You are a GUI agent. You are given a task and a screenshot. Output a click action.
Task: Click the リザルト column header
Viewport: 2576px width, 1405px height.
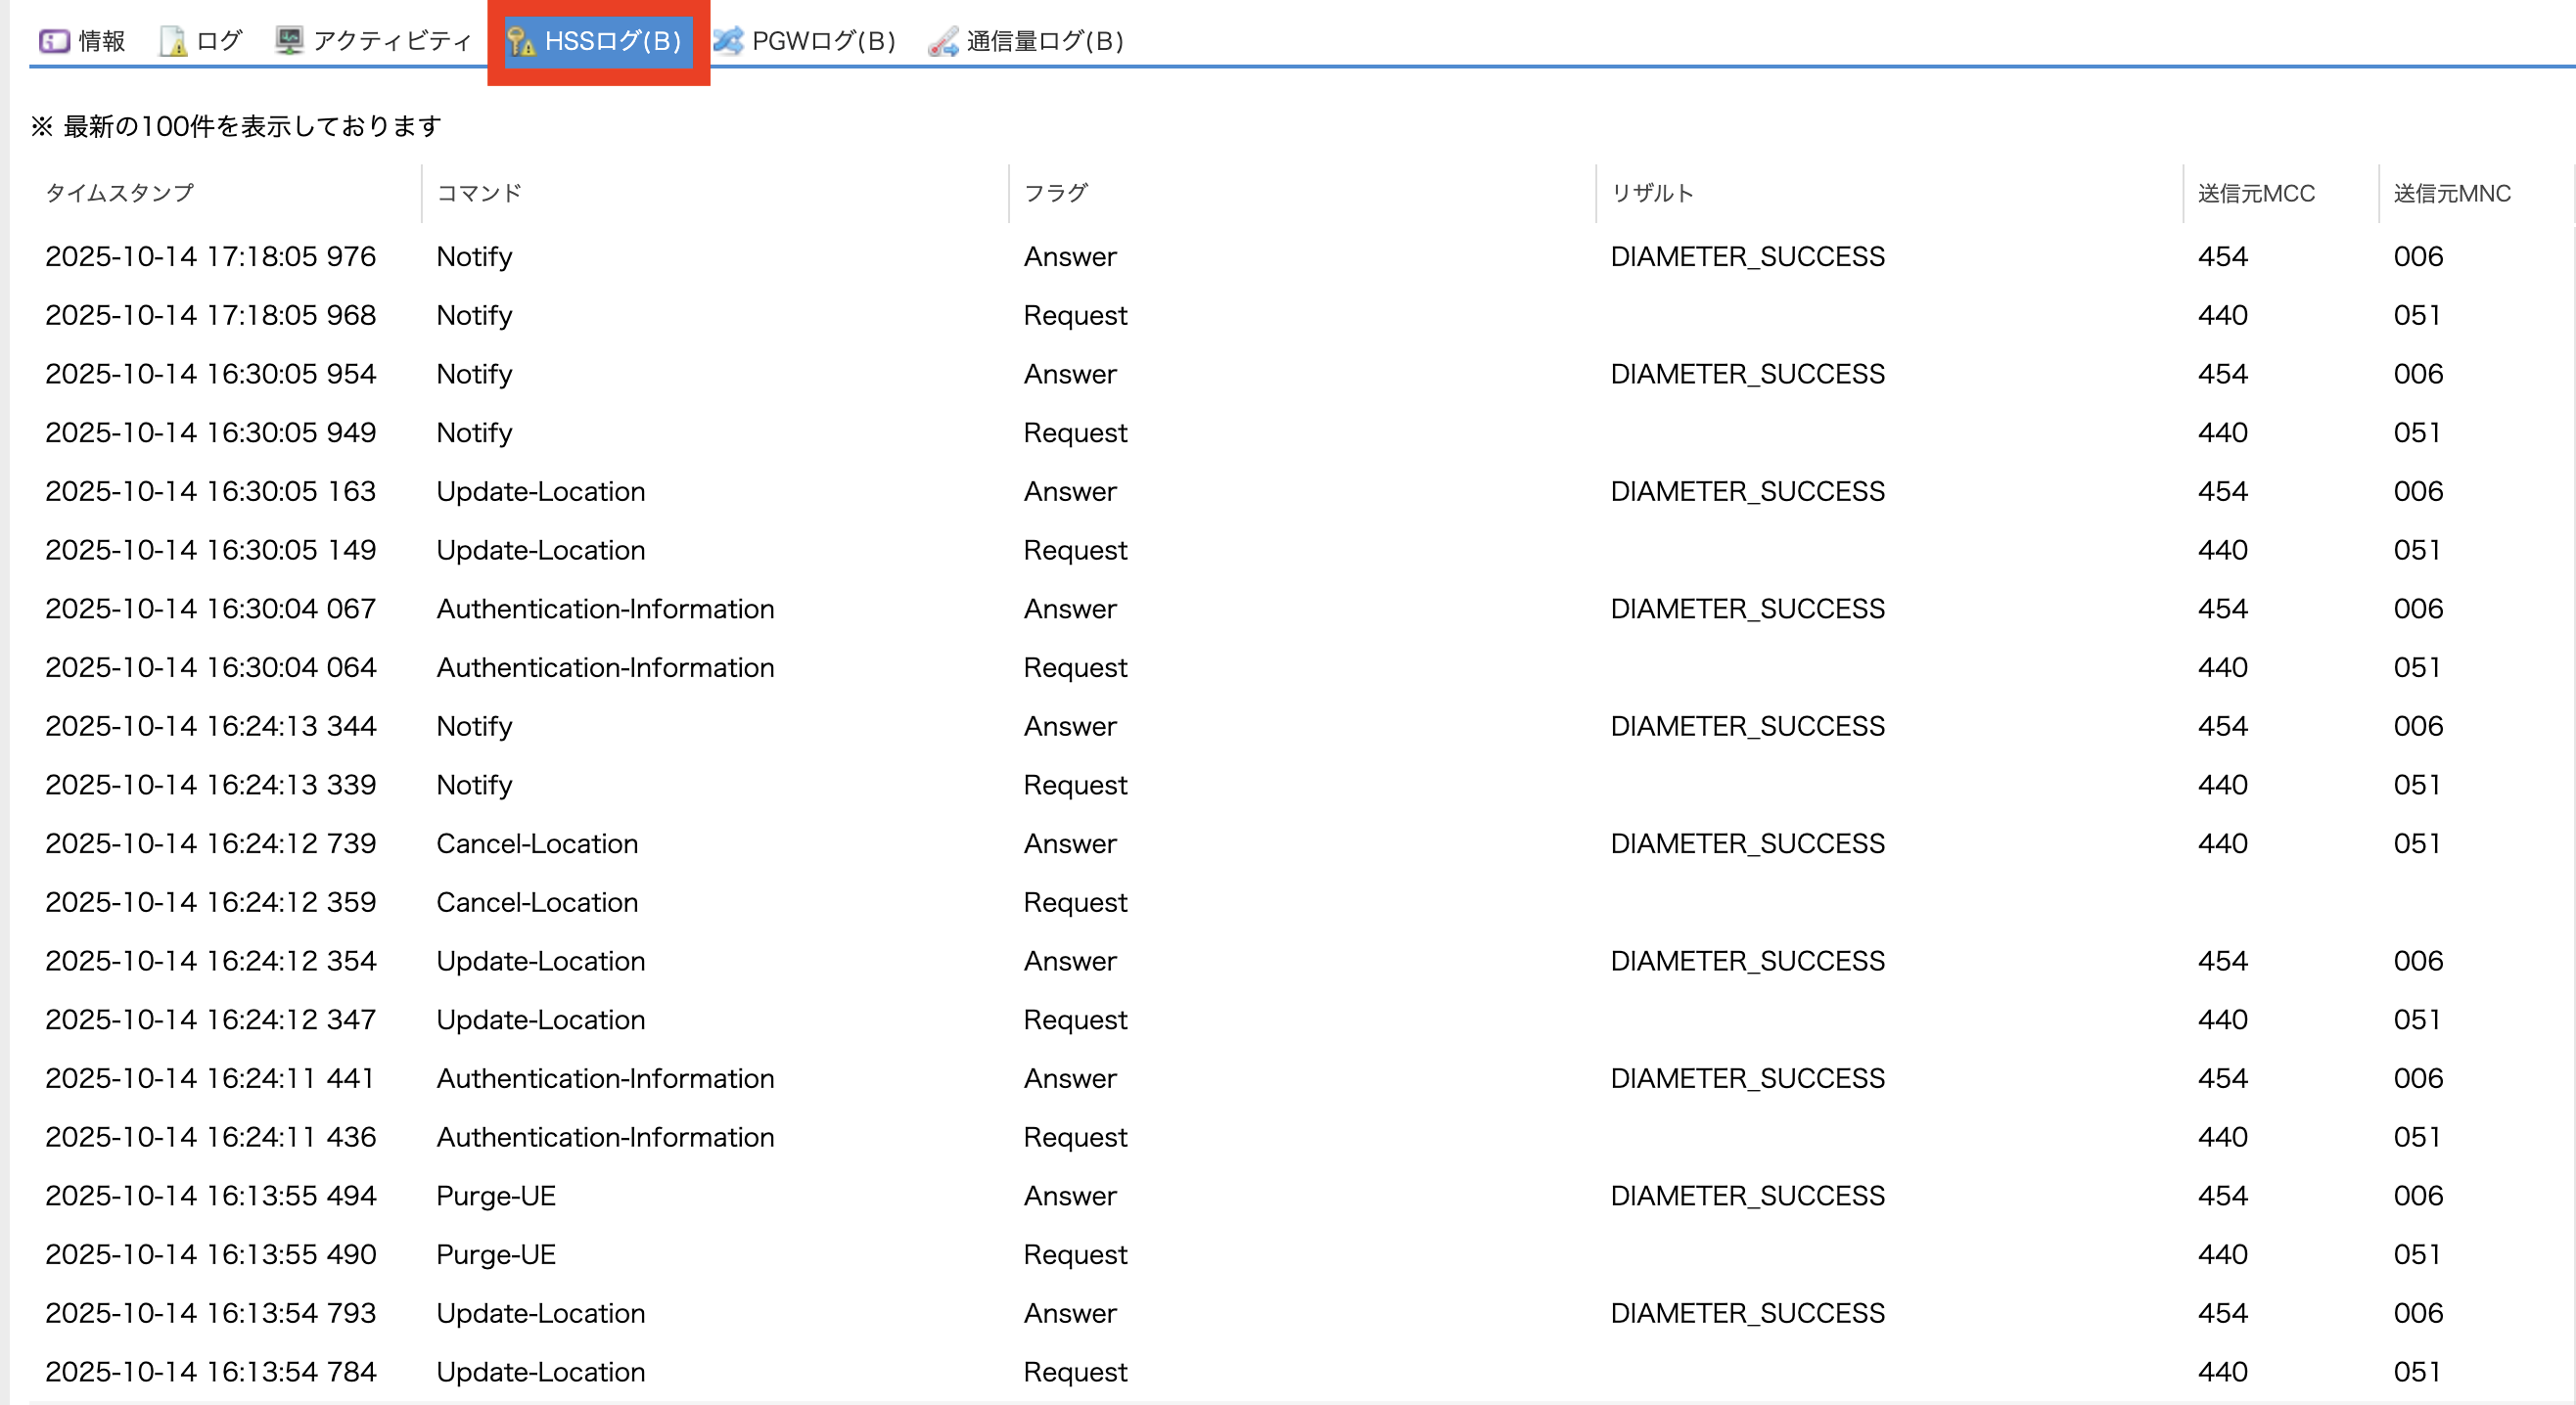(1651, 193)
